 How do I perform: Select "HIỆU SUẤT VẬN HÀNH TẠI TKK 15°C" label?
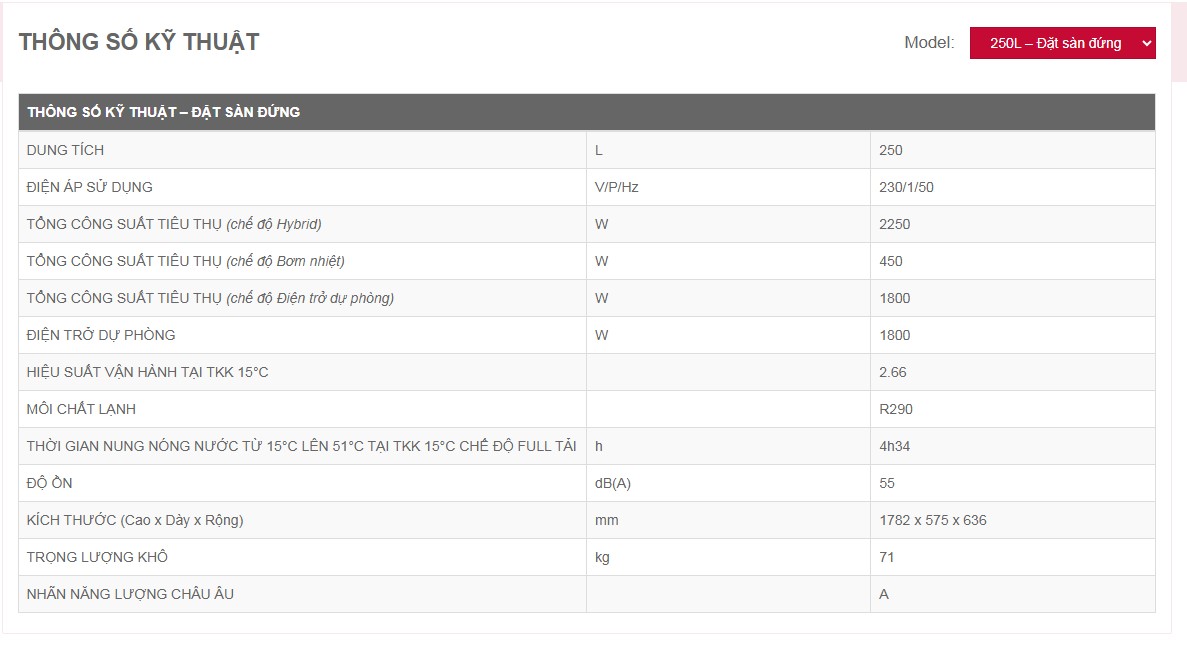[148, 372]
